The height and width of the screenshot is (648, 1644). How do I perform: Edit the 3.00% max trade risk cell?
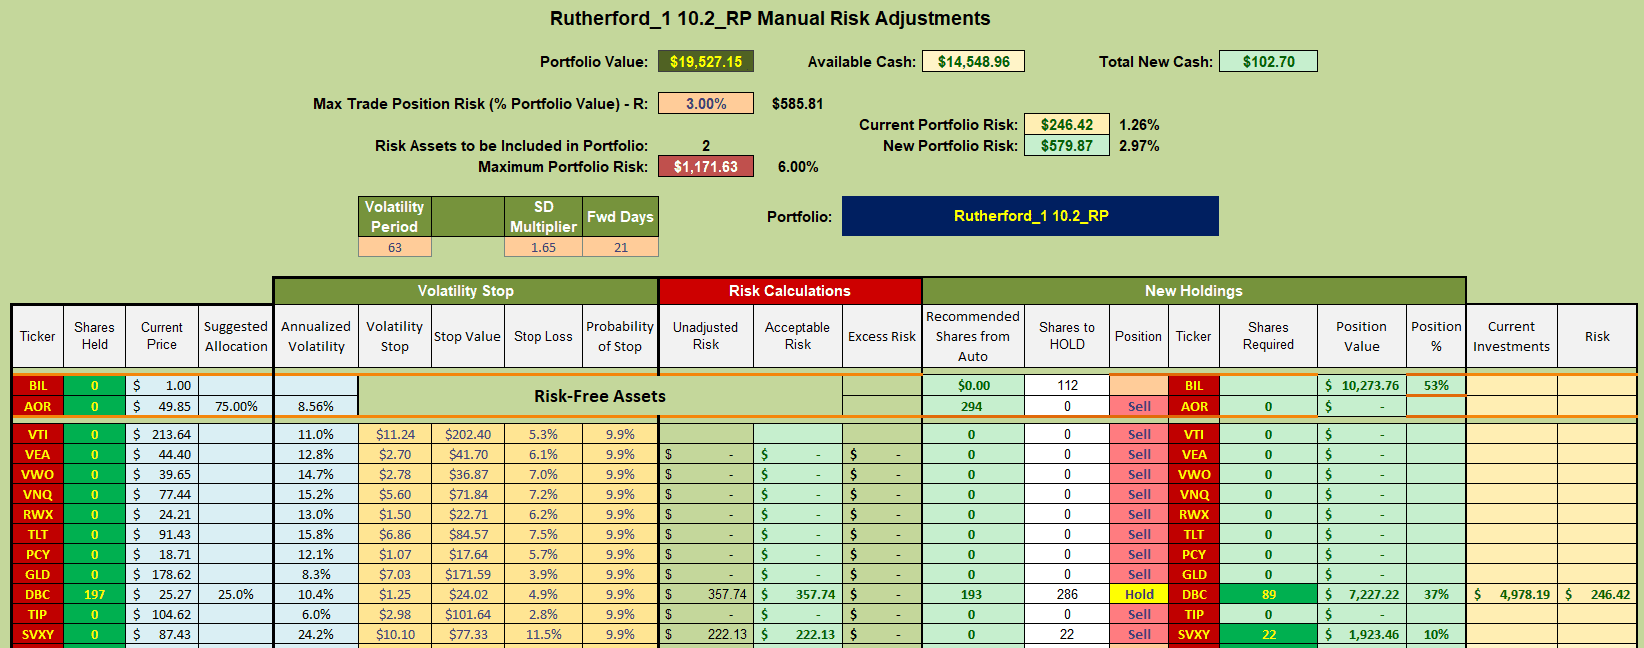(x=705, y=104)
